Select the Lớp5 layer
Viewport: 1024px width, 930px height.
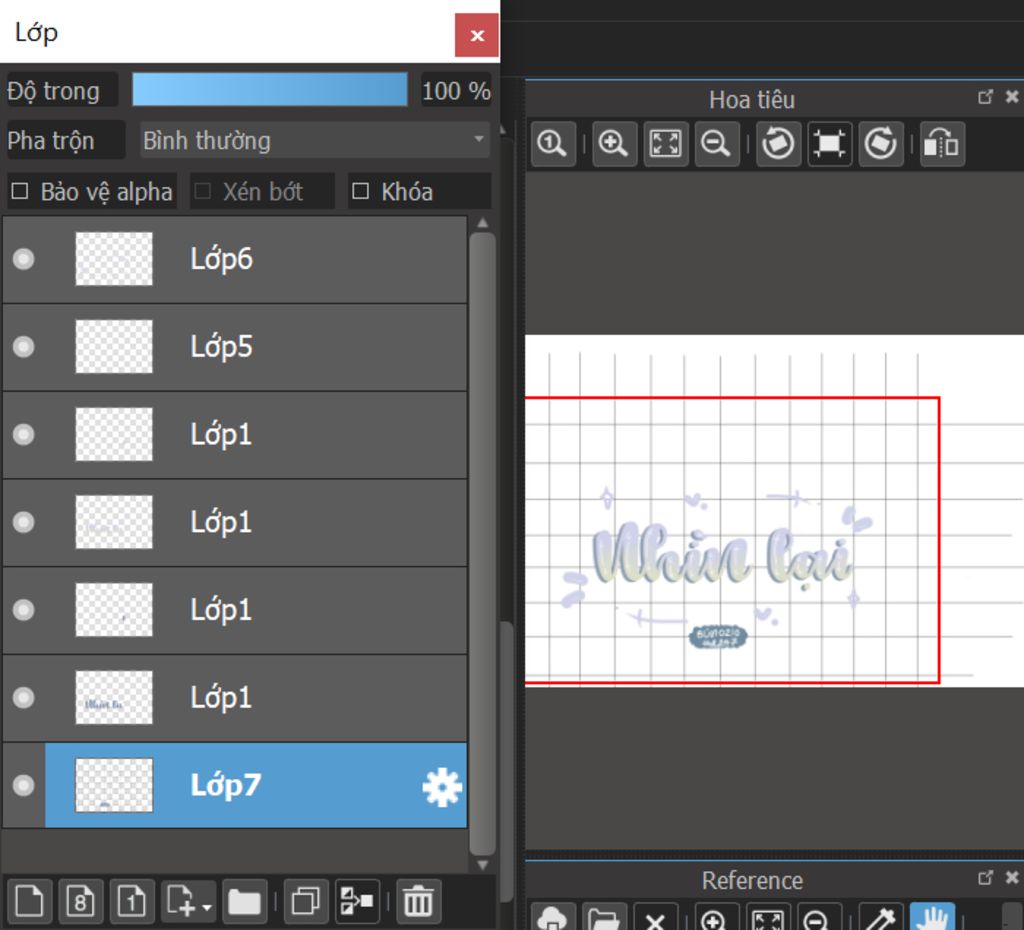[x=235, y=347]
